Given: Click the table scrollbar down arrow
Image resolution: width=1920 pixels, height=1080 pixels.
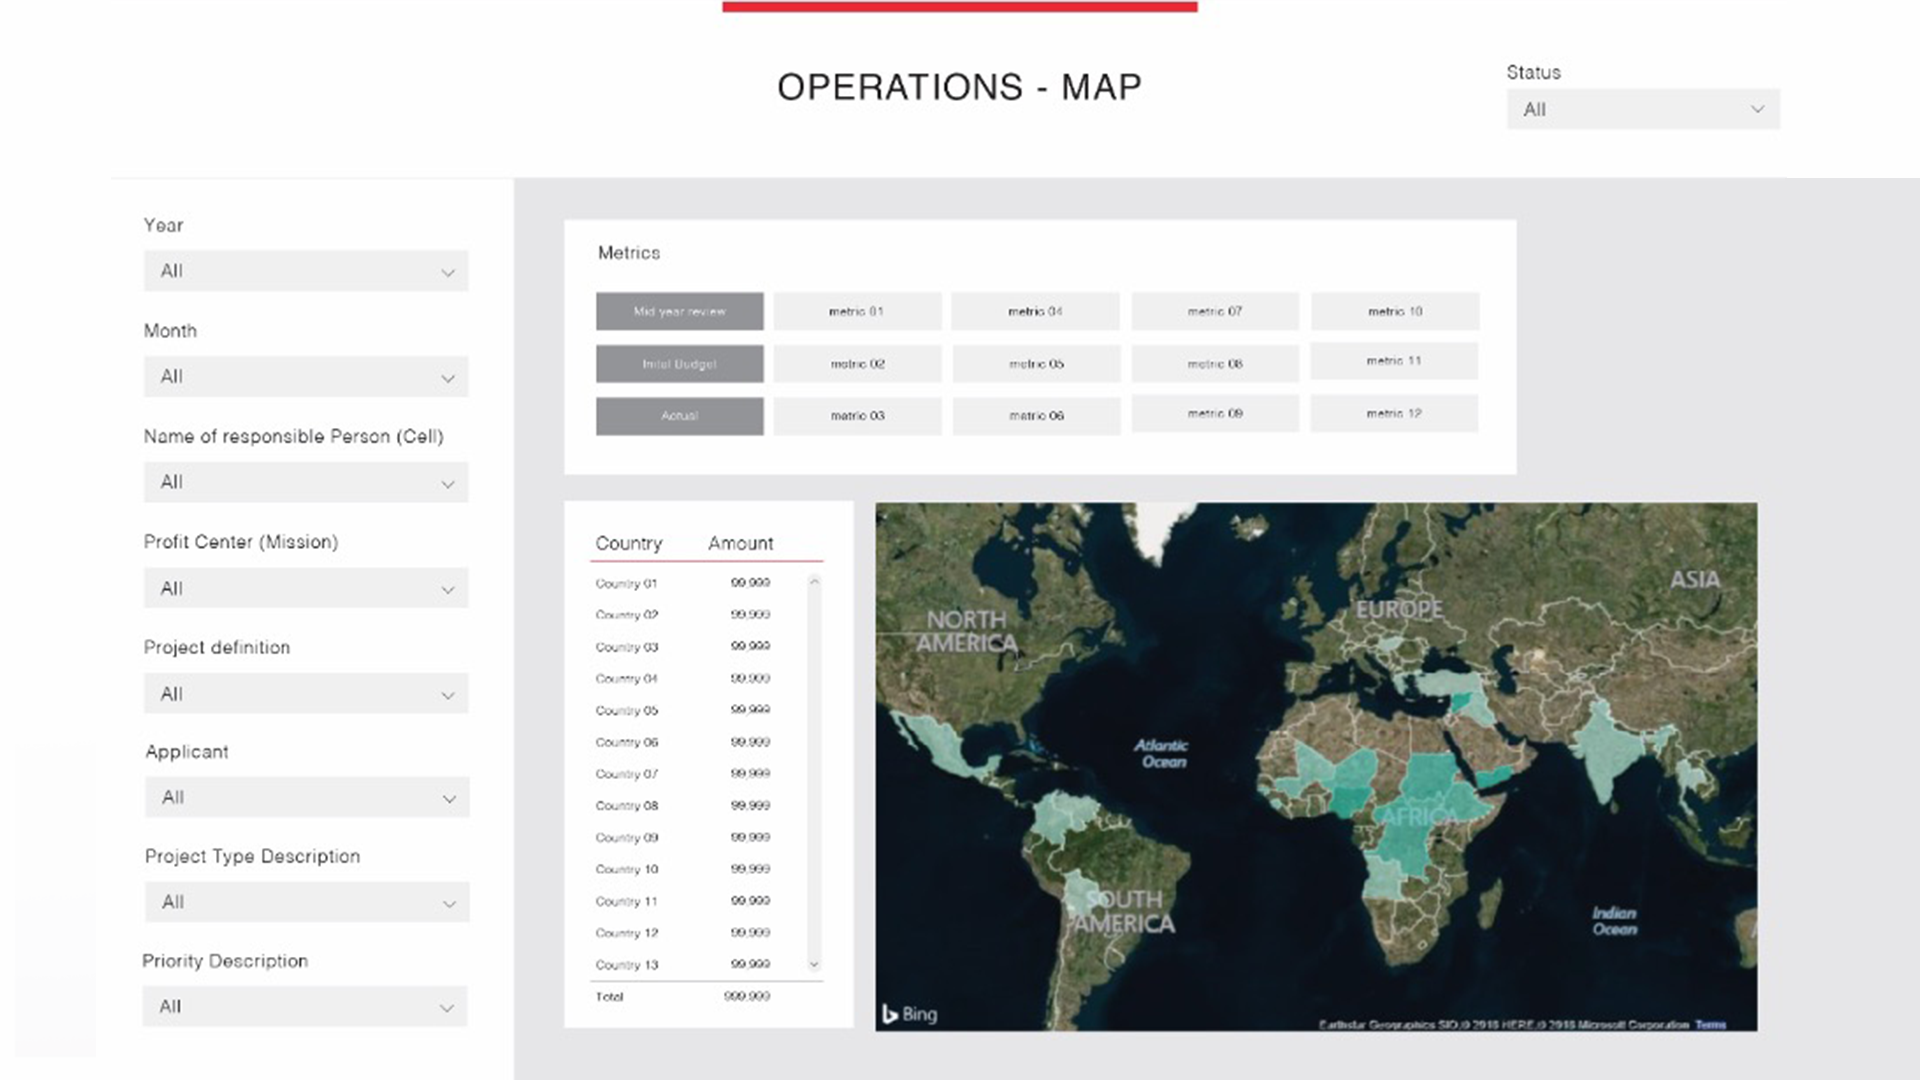Looking at the screenshot, I should (x=814, y=965).
